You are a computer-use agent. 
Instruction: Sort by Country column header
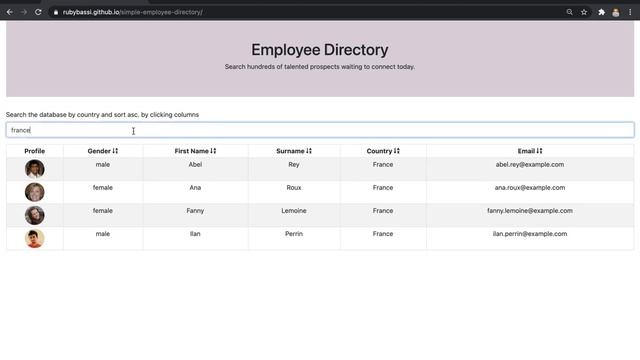tap(383, 151)
